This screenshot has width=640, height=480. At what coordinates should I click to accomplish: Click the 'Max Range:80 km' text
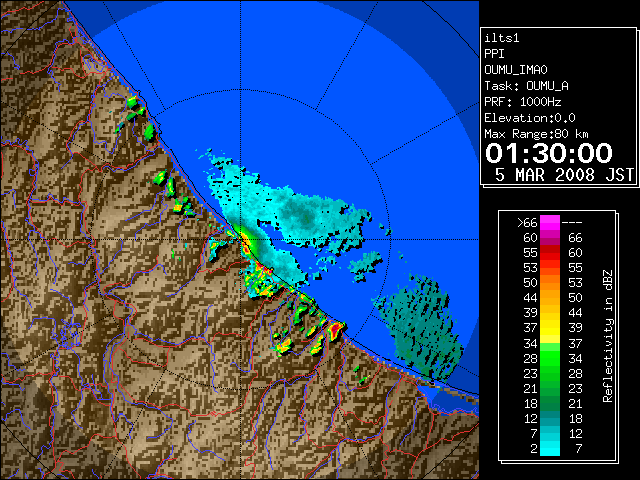[536, 134]
